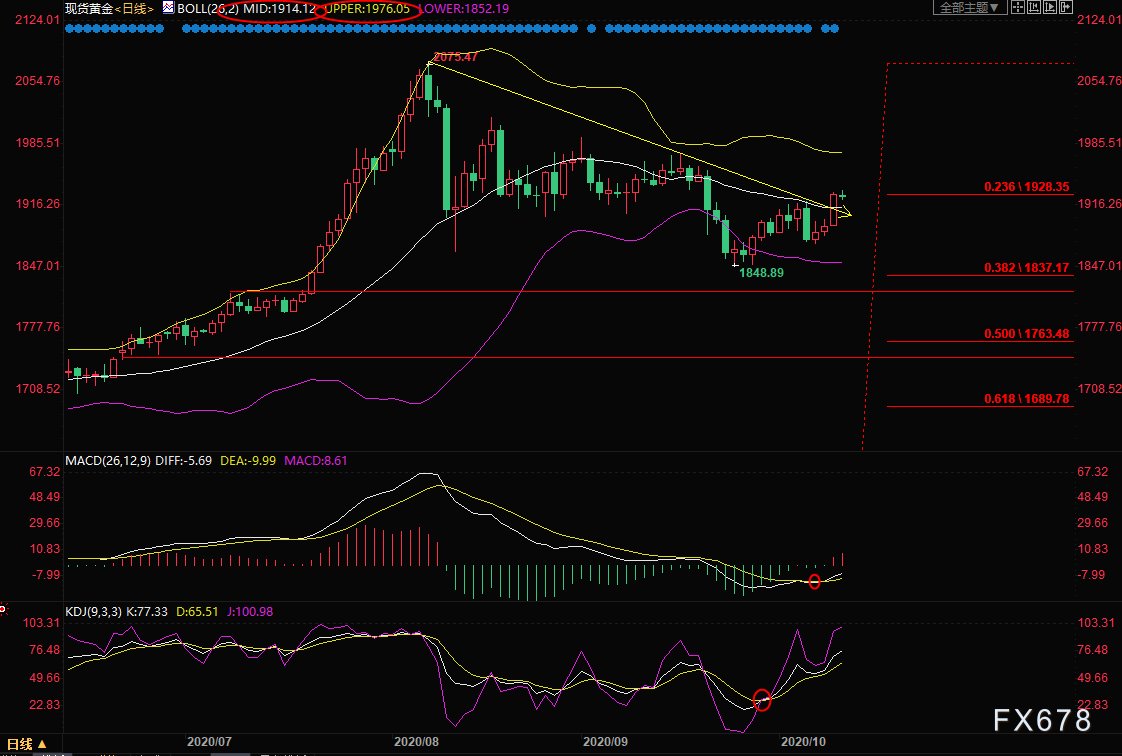Click the 0.236 \ 1928.35 Fibonacci level
1122x756 pixels.
tap(1026, 187)
